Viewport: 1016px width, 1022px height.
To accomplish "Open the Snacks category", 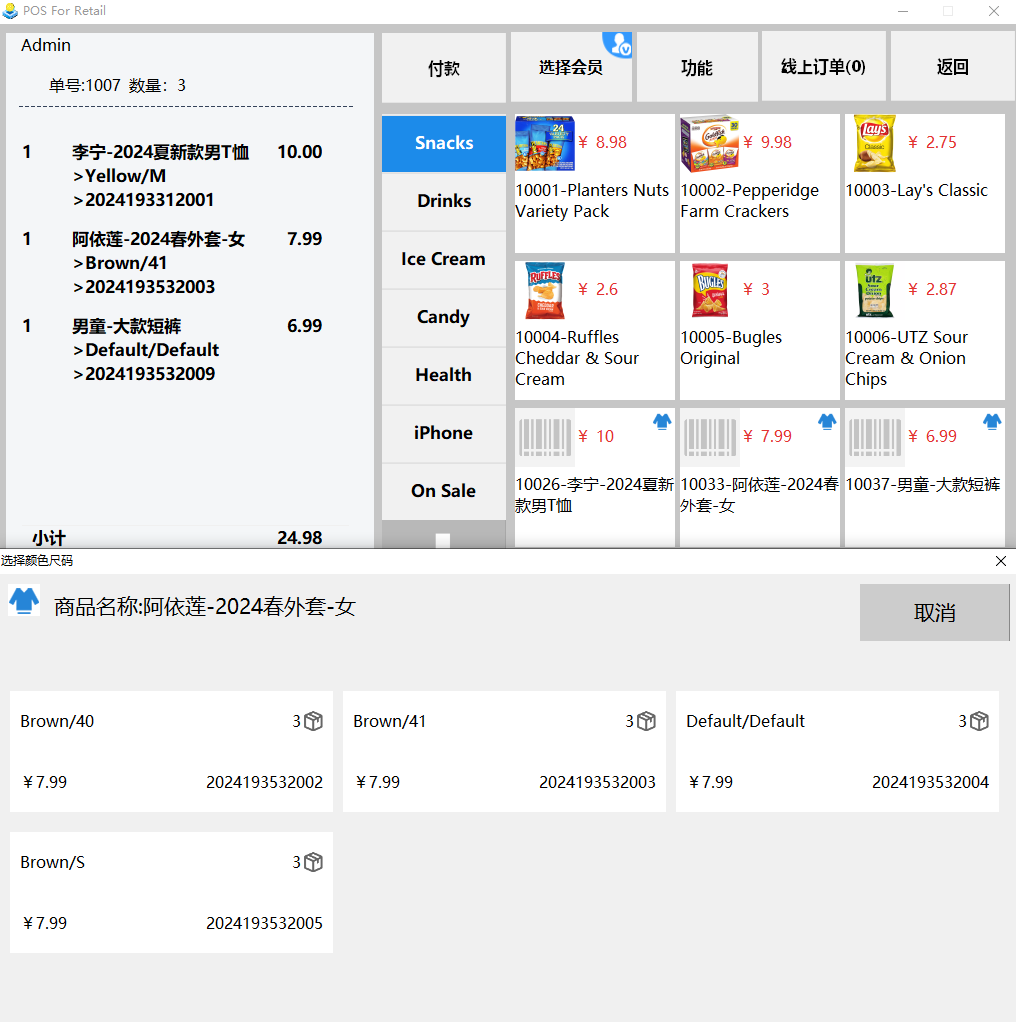I will pyautogui.click(x=444, y=143).
